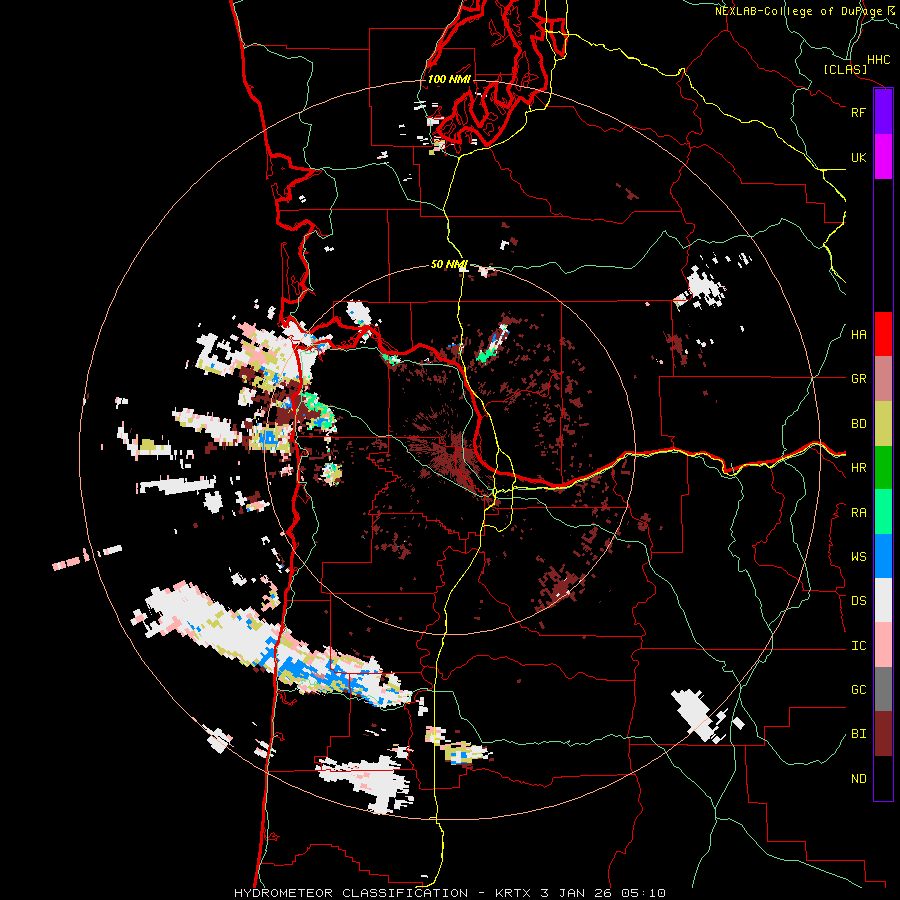
Task: Pick the dark green HR legend swatch
Action: point(883,467)
